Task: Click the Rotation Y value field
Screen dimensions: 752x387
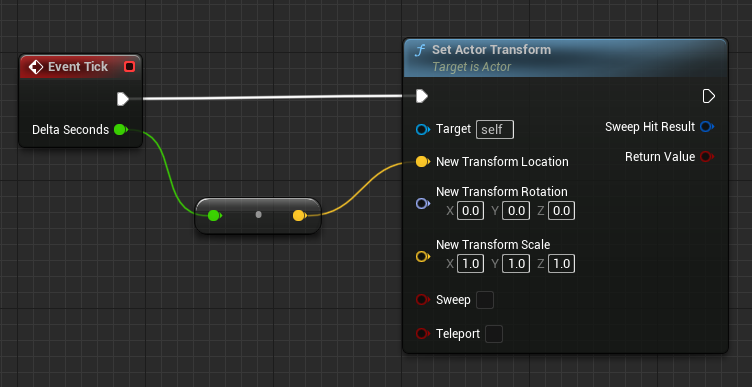Action: 516,211
